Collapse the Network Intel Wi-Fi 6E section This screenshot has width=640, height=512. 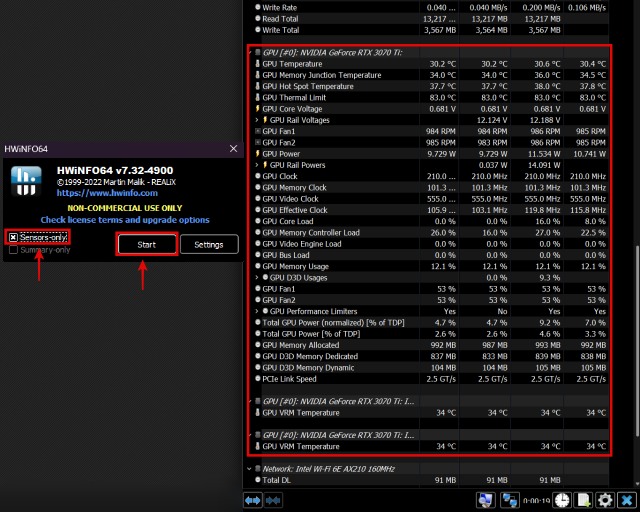(250, 468)
